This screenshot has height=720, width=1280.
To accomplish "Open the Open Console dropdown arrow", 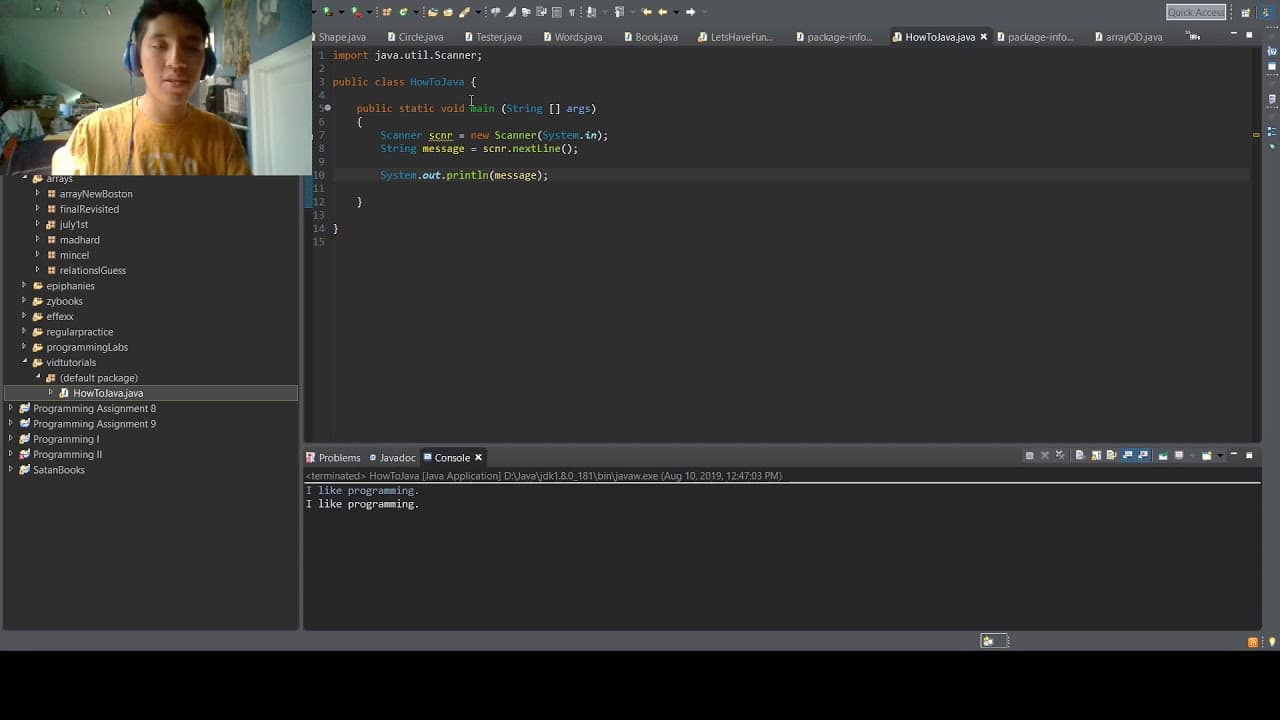I will coord(1220,456).
